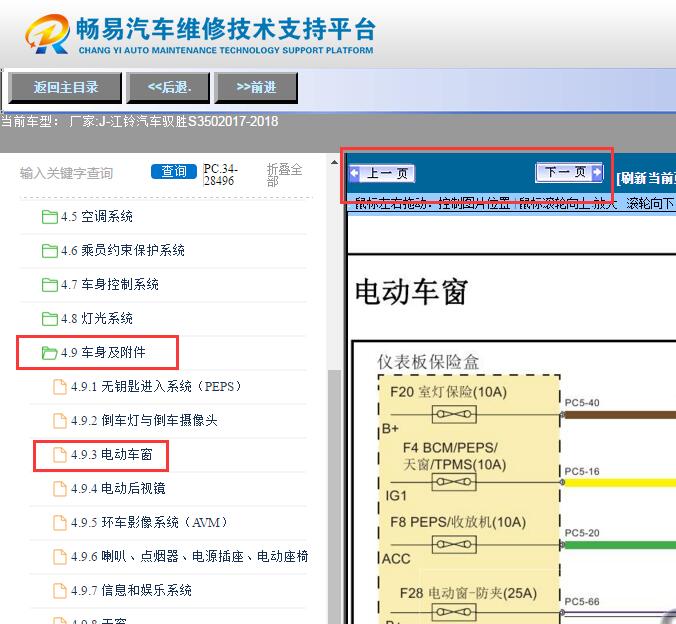Select 4.9.6 喇叭、点烟器、电源插座、电动座椅
The height and width of the screenshot is (624, 676).
coord(190,557)
